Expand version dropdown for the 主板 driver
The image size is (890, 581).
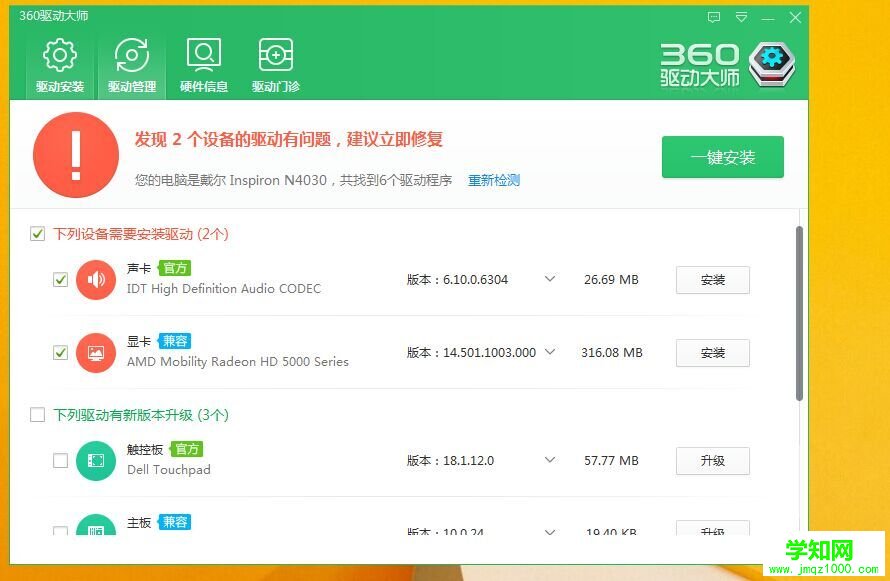pos(549,532)
